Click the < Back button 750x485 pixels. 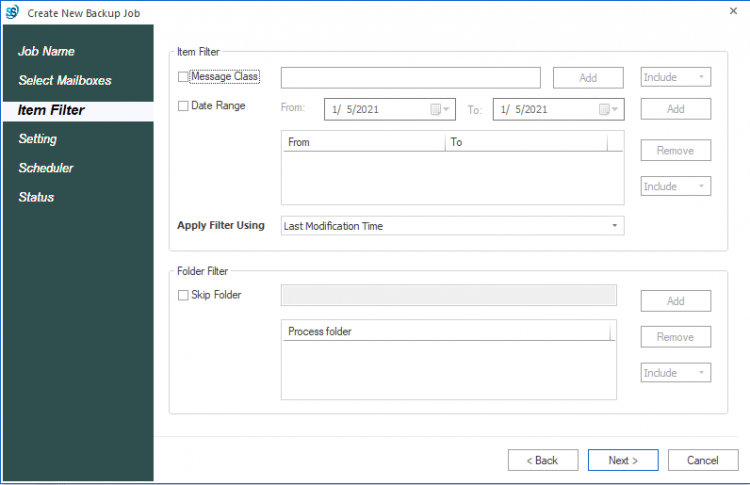(542, 460)
